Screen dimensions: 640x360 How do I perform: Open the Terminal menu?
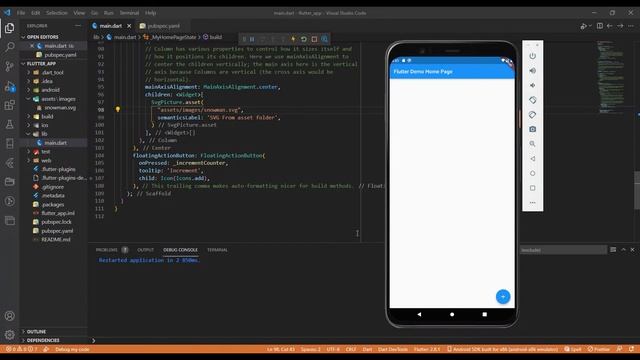point(129,13)
